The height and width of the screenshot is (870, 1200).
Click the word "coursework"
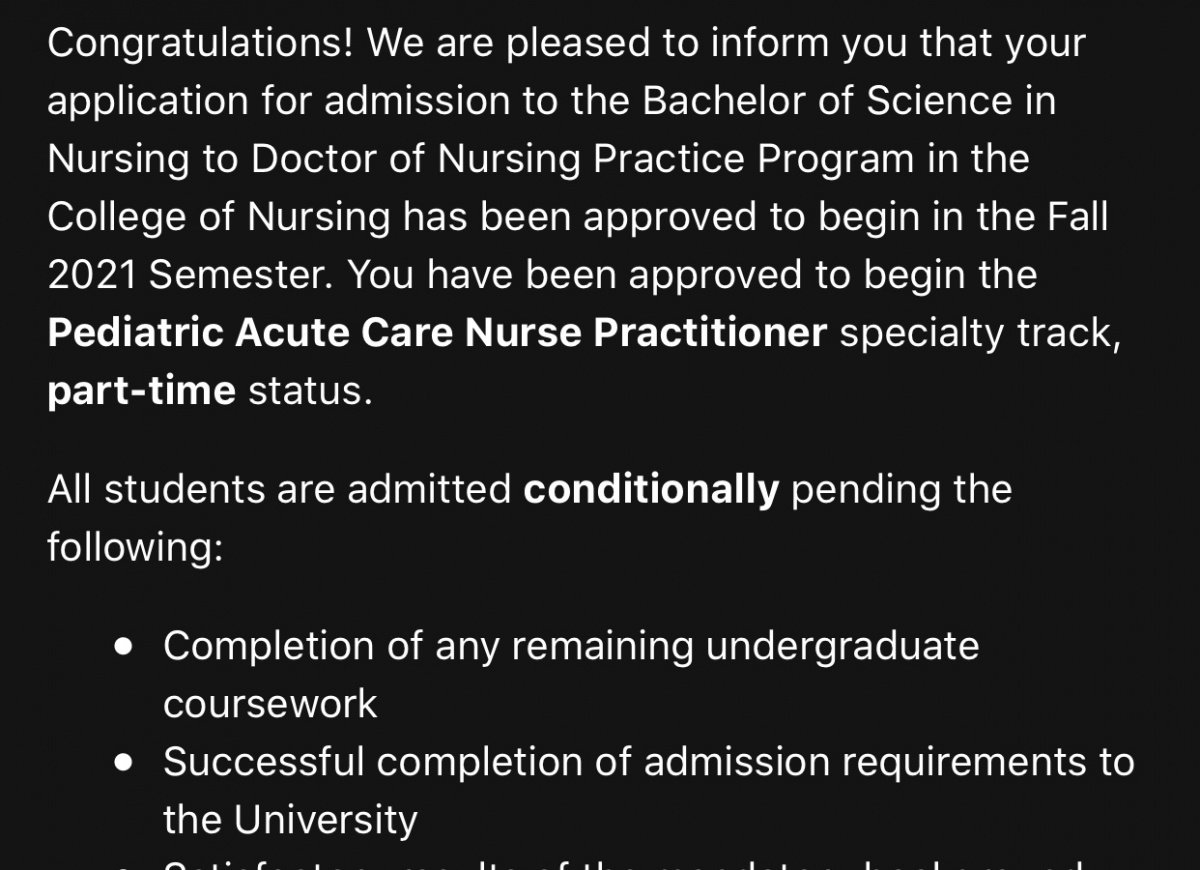tap(270, 704)
